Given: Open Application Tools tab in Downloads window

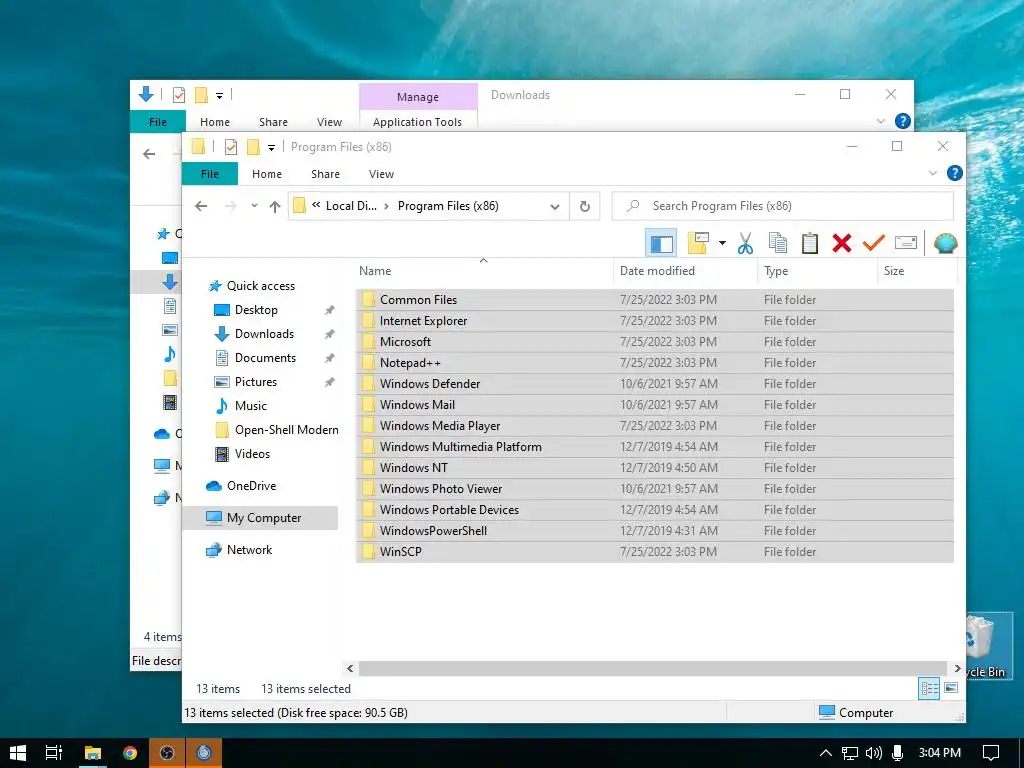Looking at the screenshot, I should [x=417, y=122].
